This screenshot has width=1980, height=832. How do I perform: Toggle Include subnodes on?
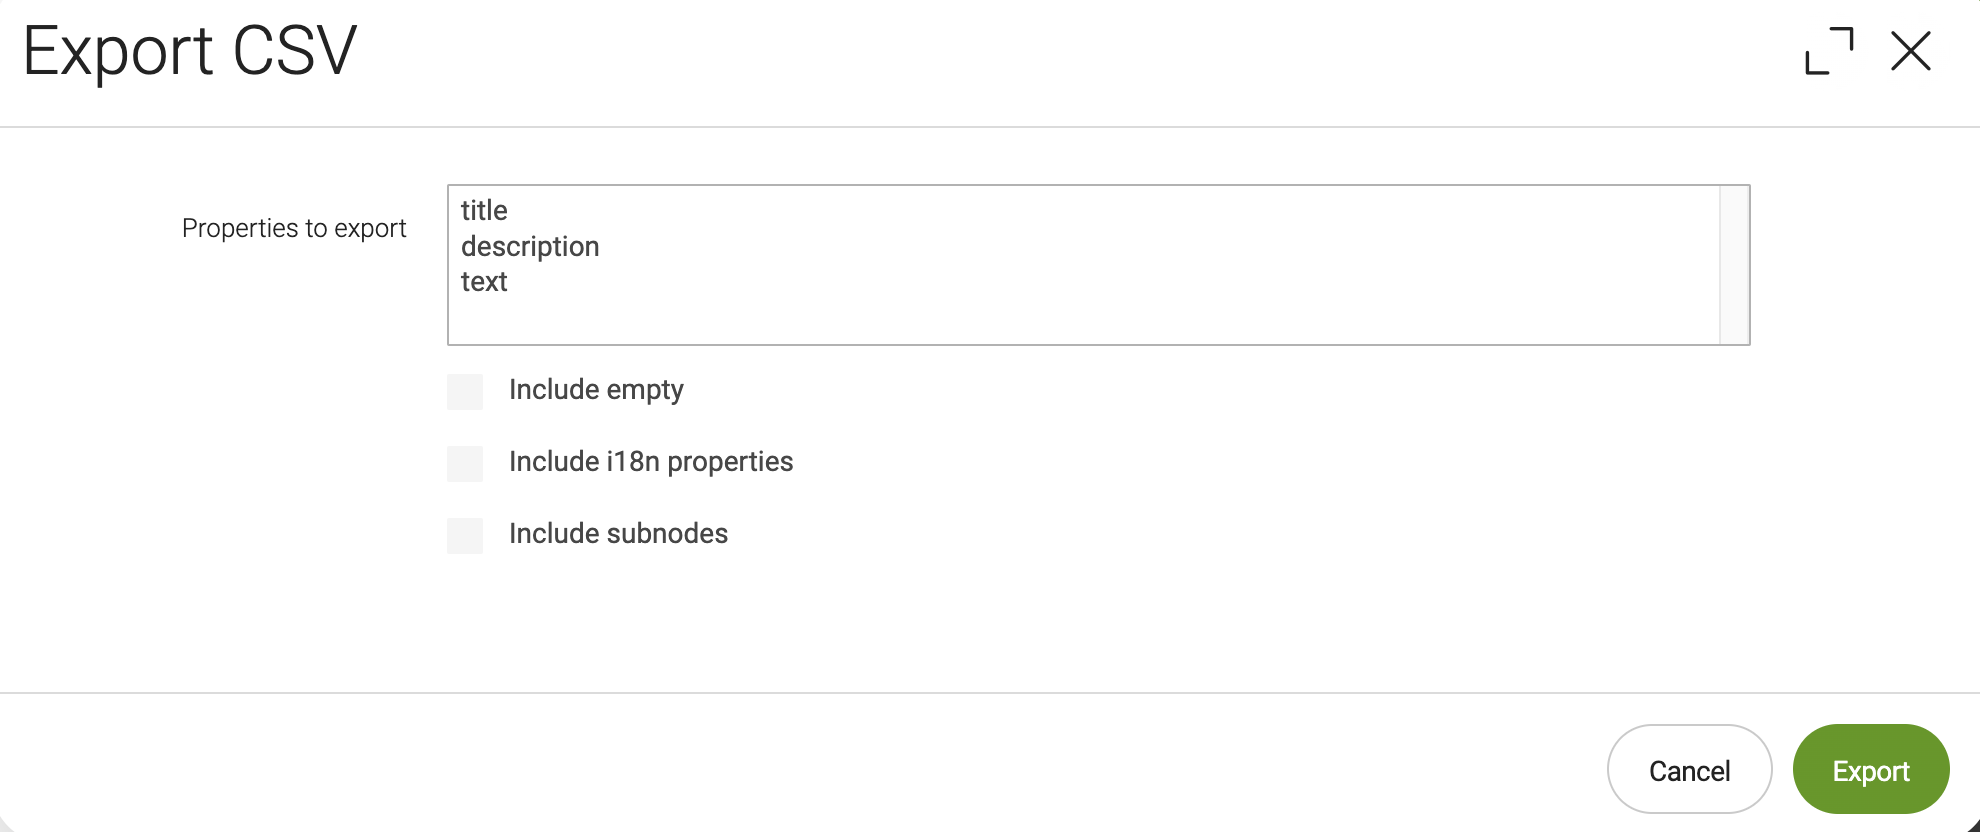(464, 536)
